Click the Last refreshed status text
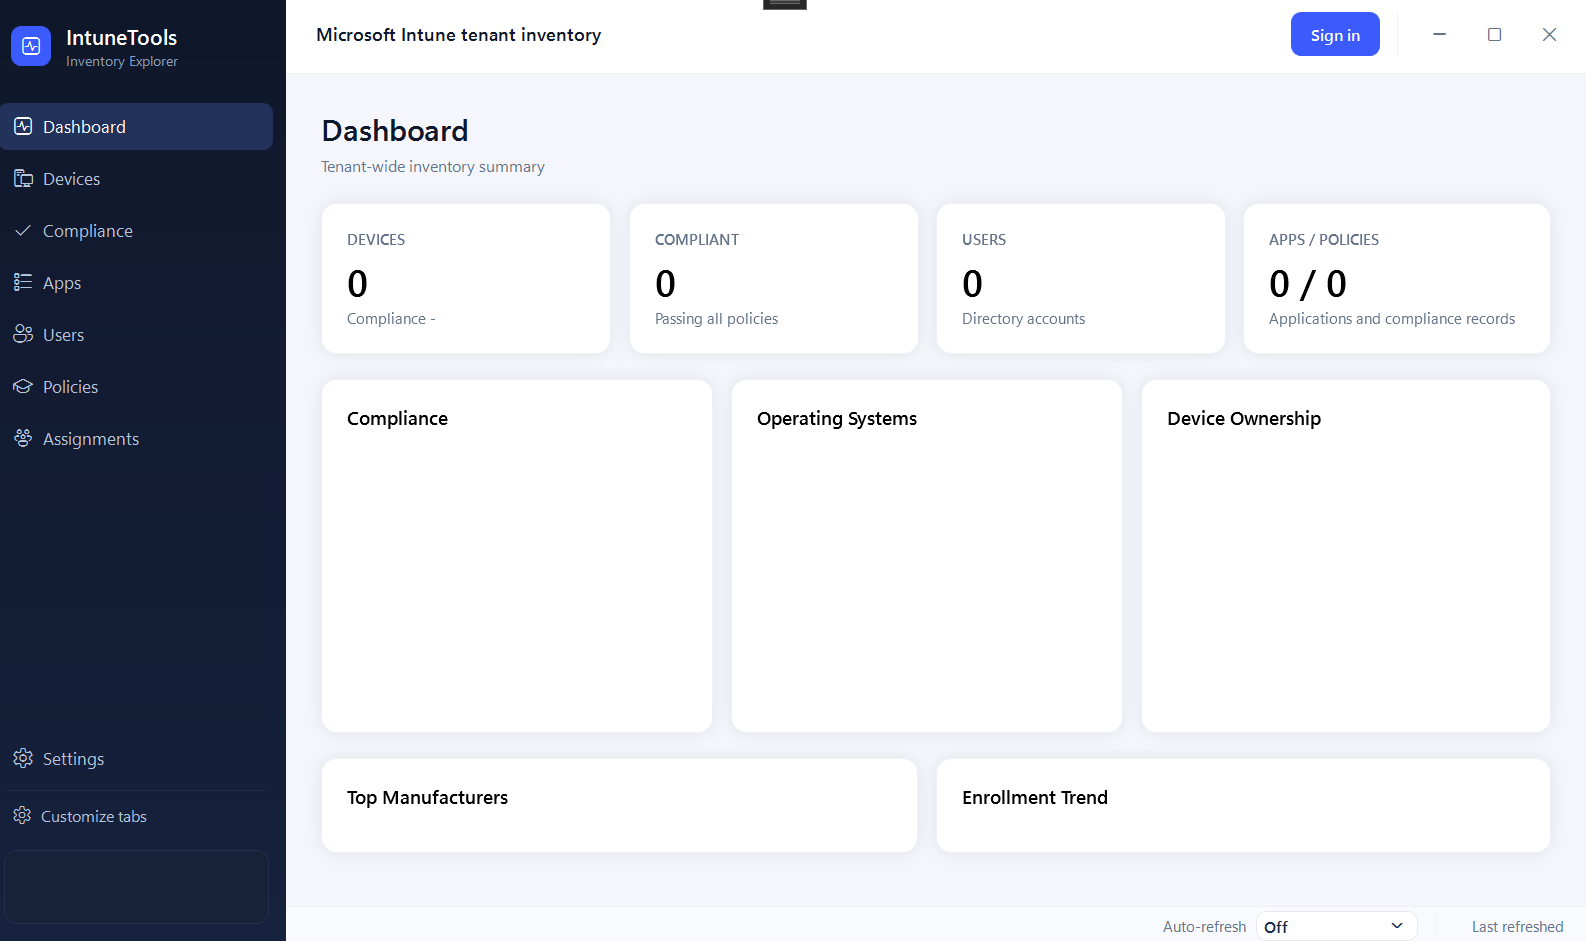 tap(1517, 927)
